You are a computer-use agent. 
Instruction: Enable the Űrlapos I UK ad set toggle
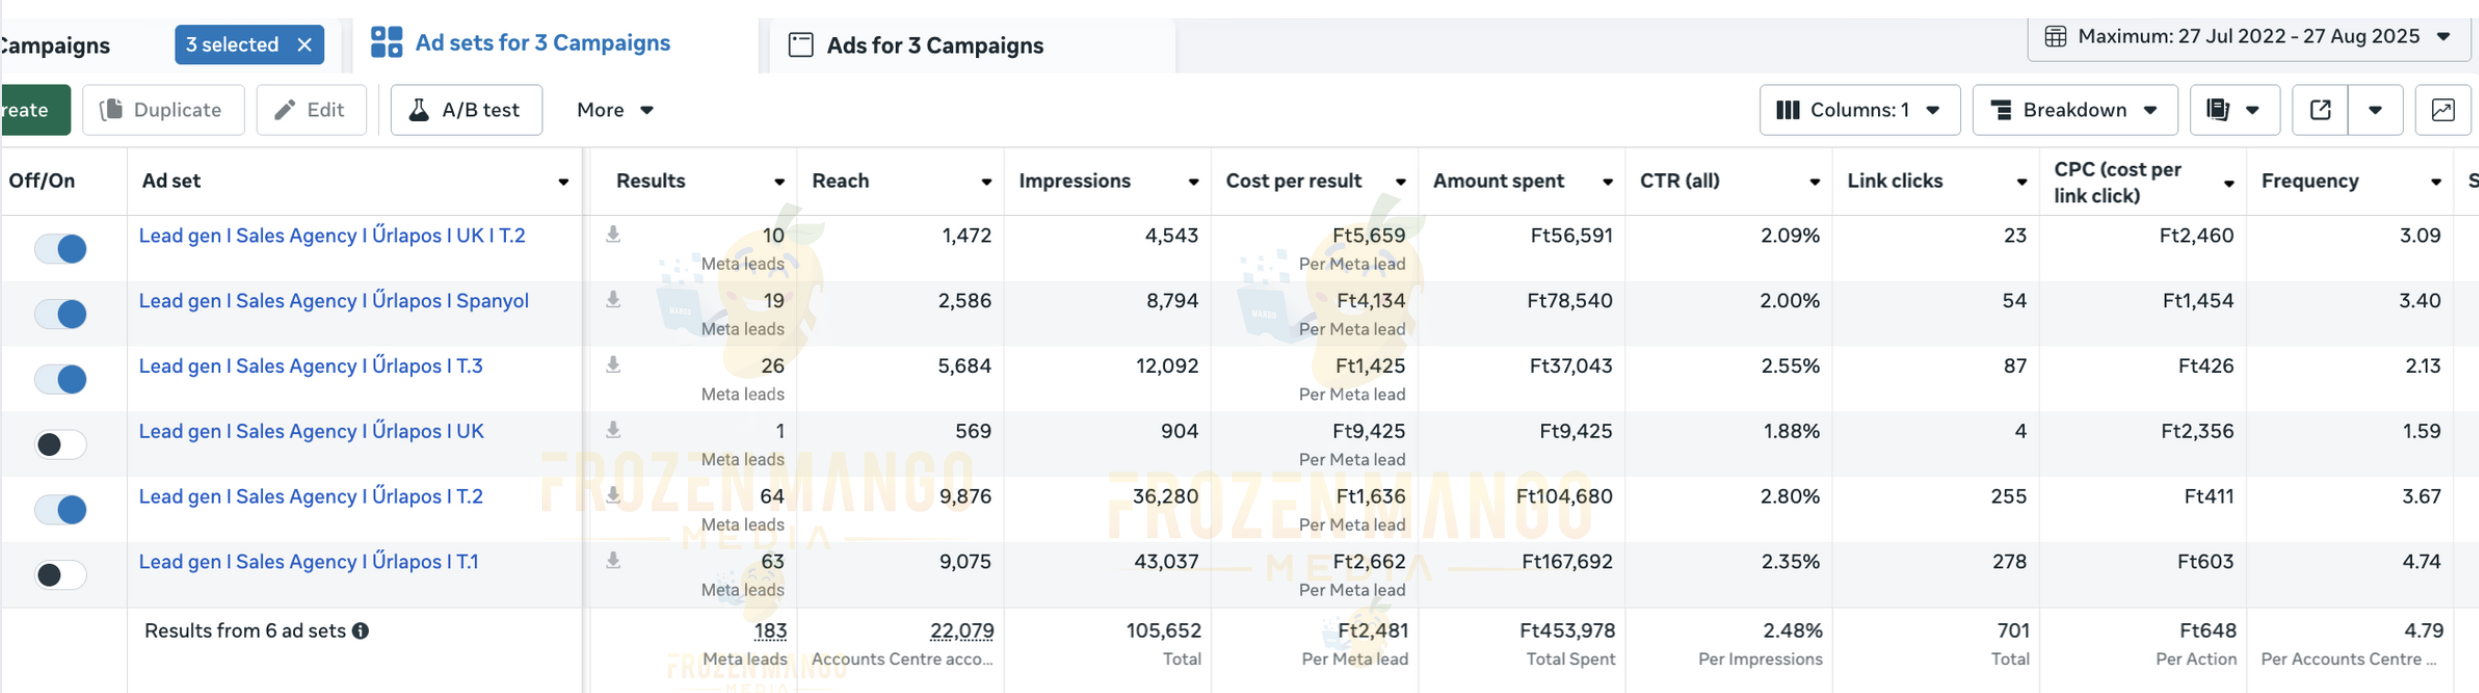(x=61, y=444)
